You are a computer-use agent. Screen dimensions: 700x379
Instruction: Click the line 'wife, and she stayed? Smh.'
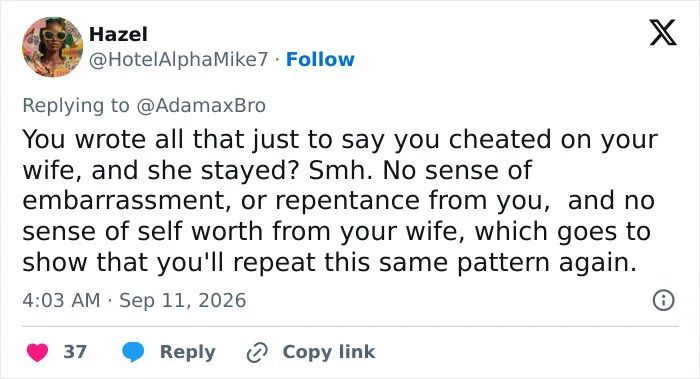tap(277, 170)
